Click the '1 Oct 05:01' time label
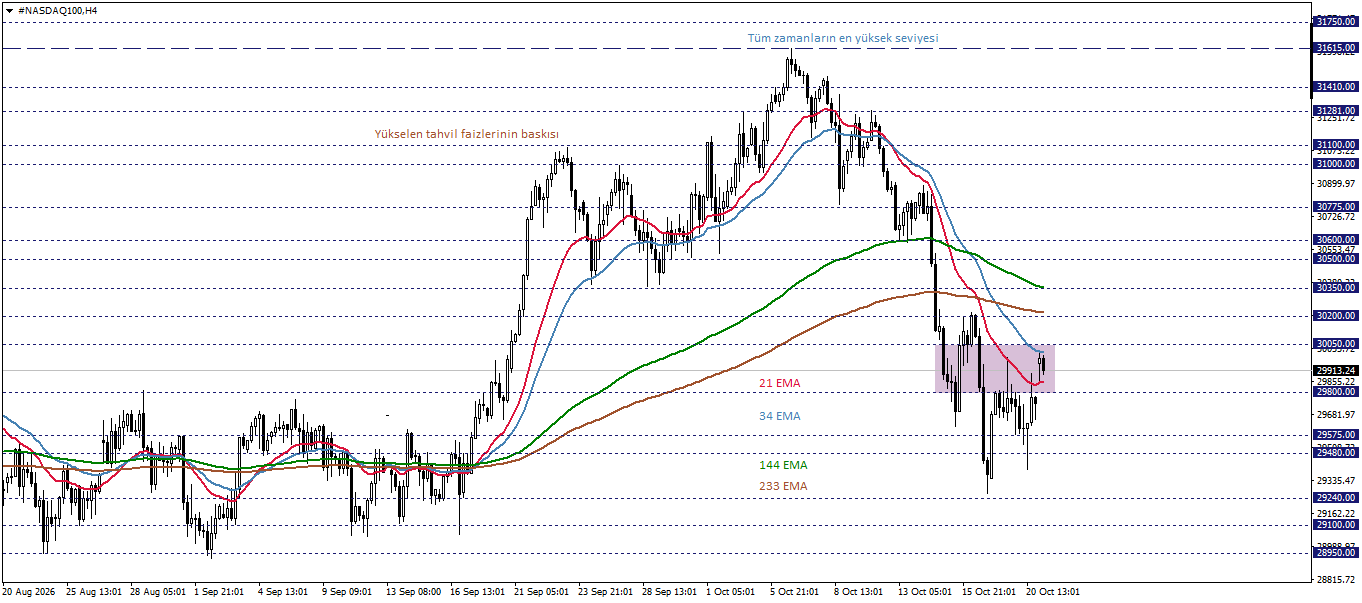This screenshot has height=603, width=1362. [731, 592]
